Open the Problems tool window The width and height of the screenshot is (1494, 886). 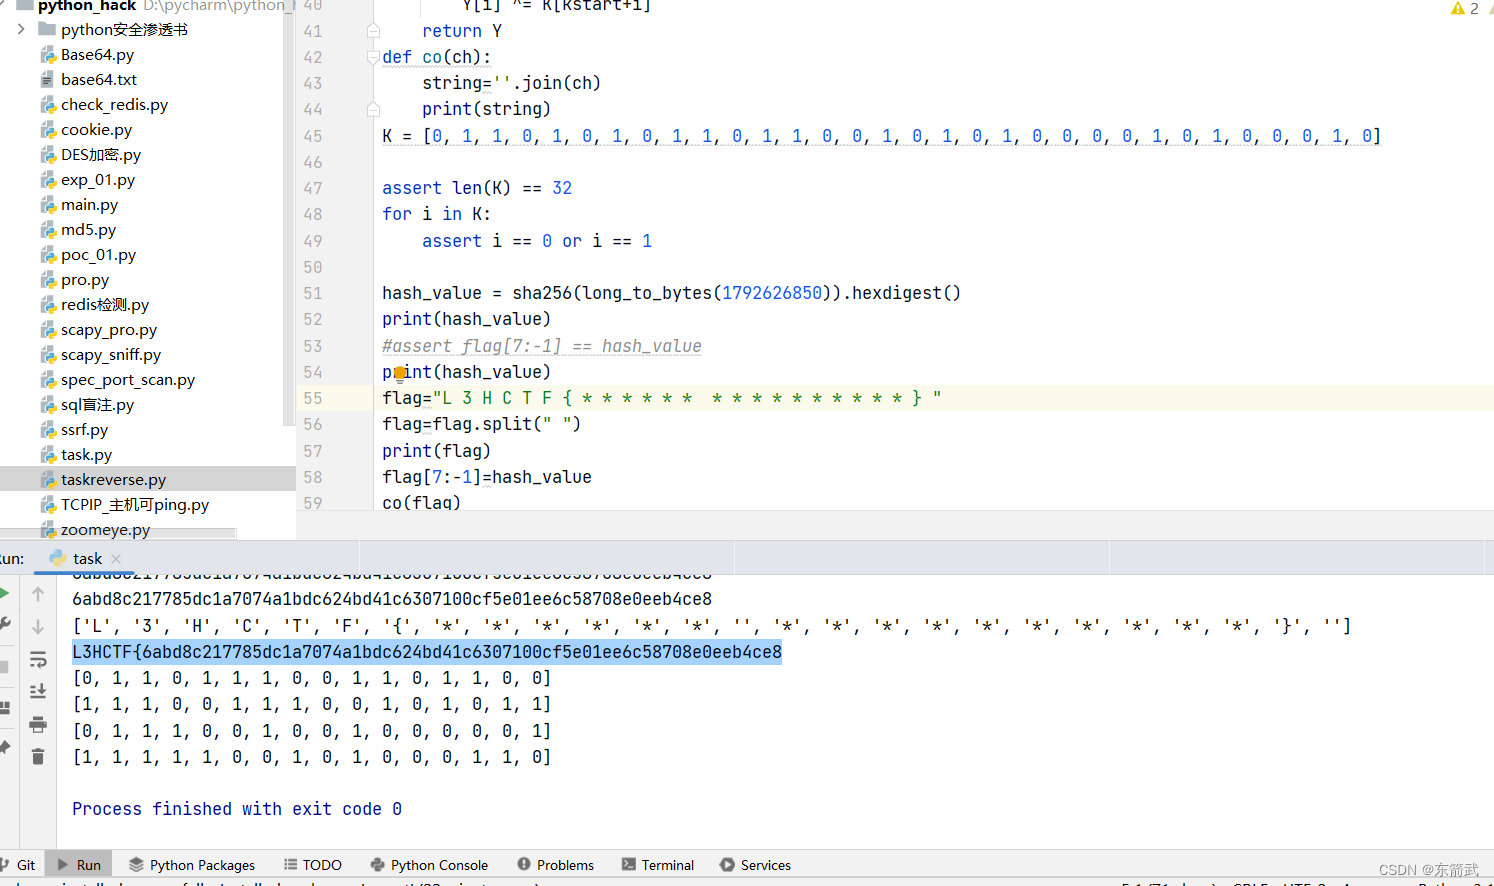556,864
